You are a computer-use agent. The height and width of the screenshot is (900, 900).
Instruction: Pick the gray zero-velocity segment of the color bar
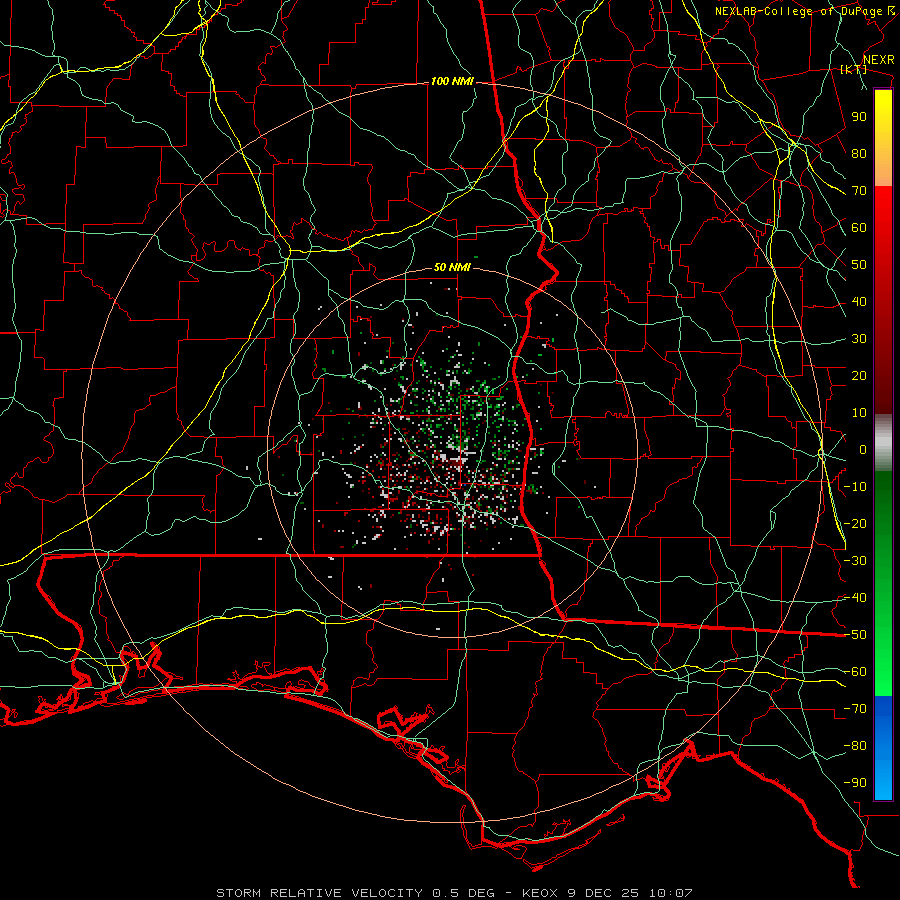tap(883, 442)
